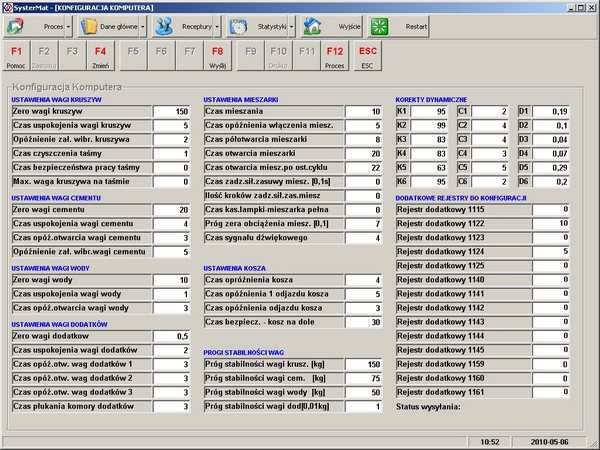Select the Czas opóź.otwarcia wagi wody field

pos(171,308)
